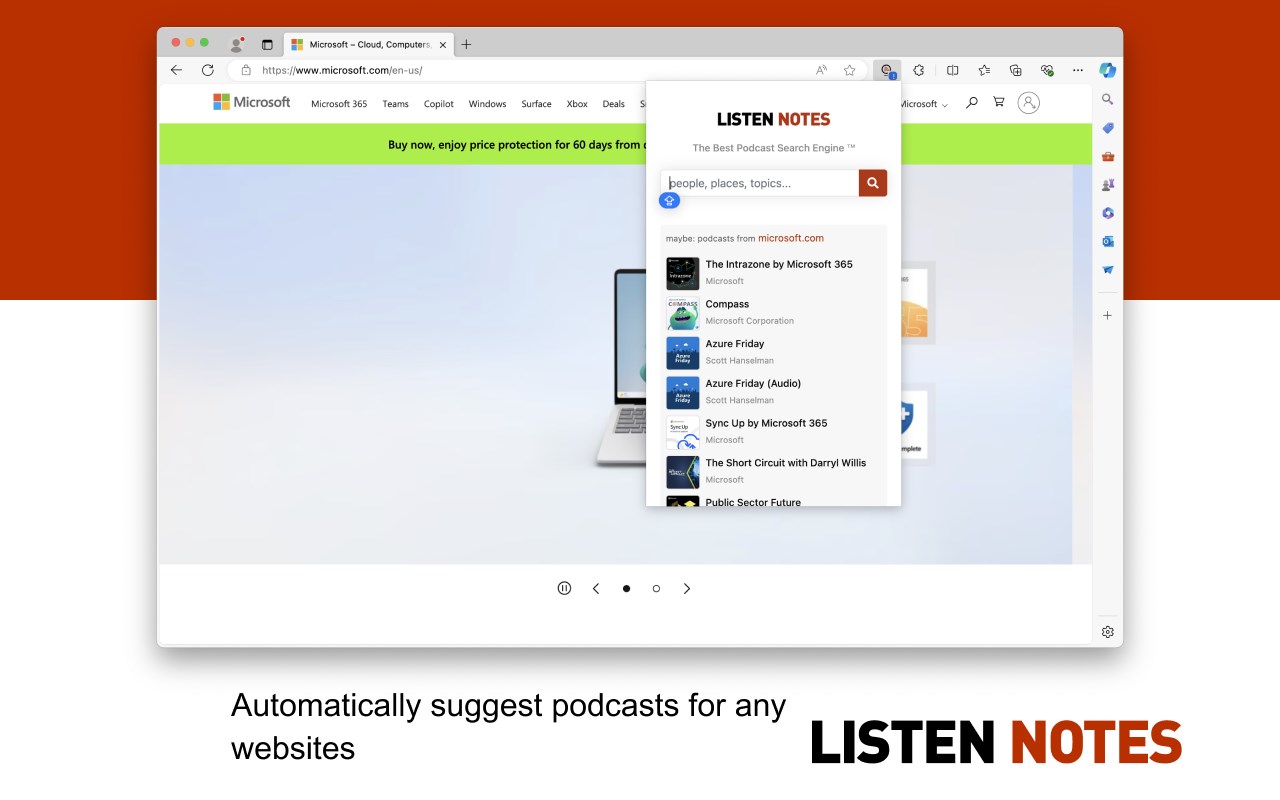
Task: Open sidebar settings gear
Action: [x=1107, y=632]
